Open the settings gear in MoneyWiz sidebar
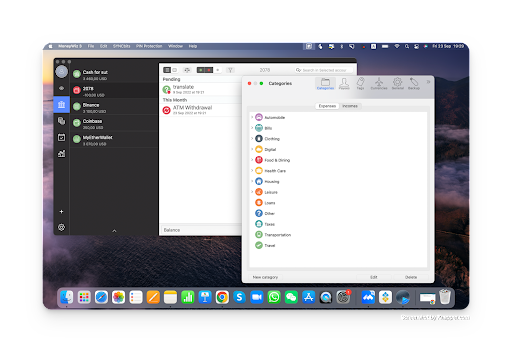 click(61, 227)
